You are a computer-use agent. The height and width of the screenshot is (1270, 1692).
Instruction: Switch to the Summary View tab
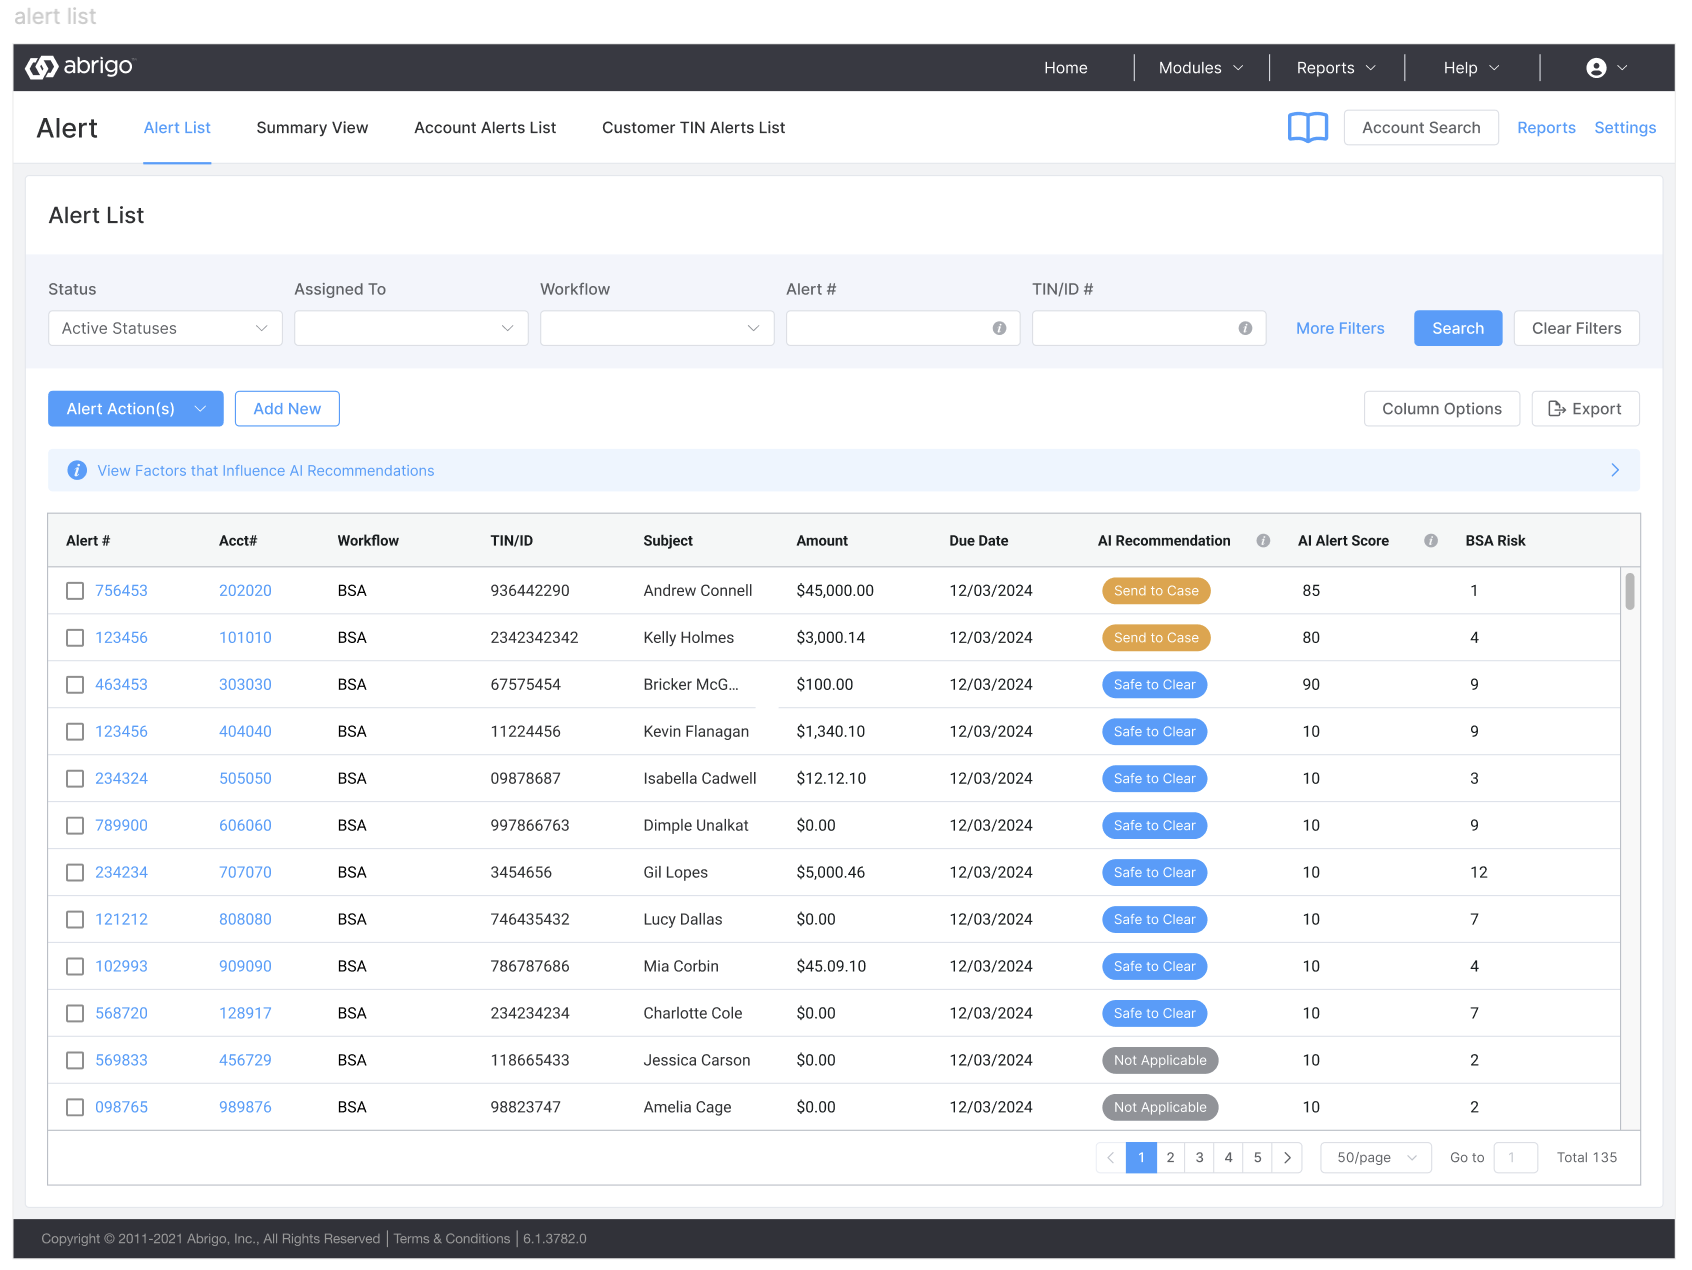[312, 128]
